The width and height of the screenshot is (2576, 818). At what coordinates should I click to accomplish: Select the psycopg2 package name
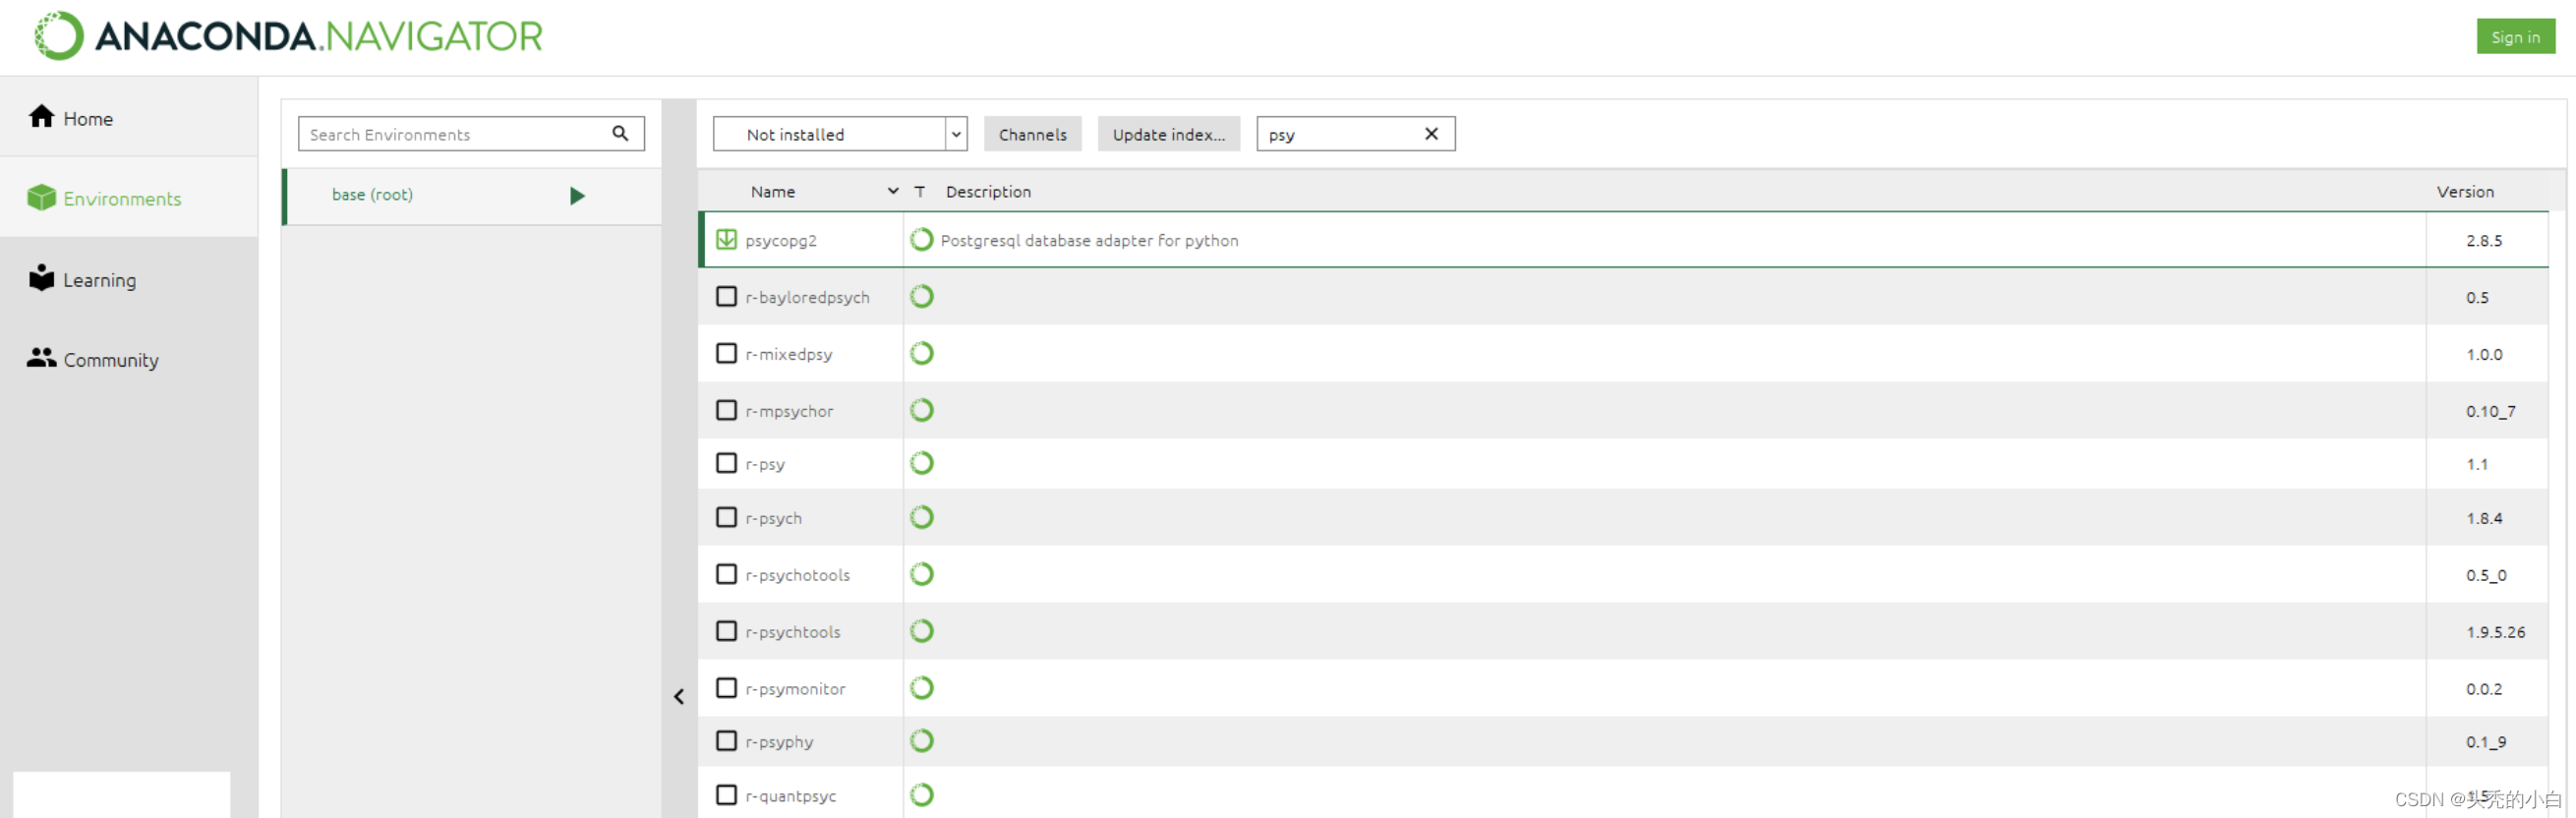781,241
